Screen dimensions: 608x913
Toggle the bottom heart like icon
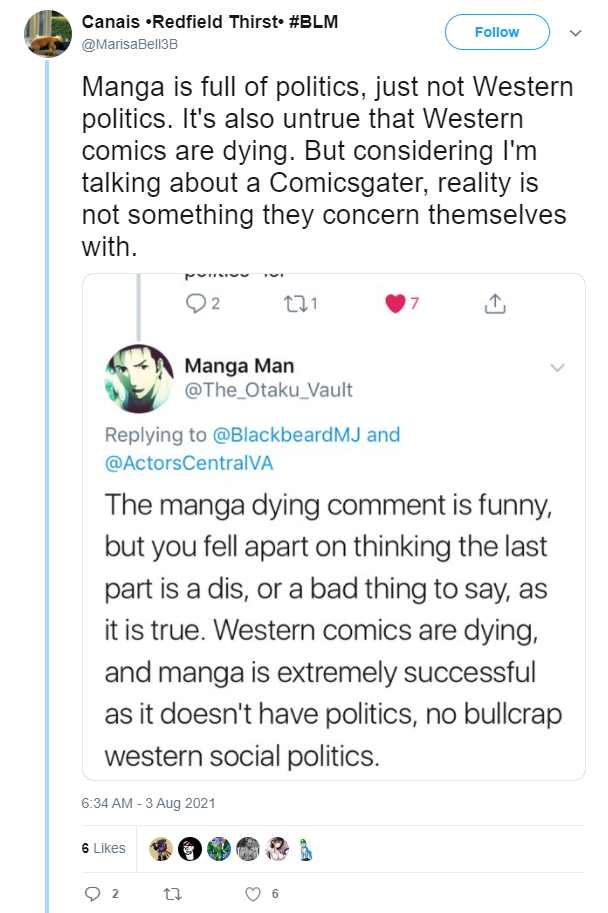tap(252, 894)
